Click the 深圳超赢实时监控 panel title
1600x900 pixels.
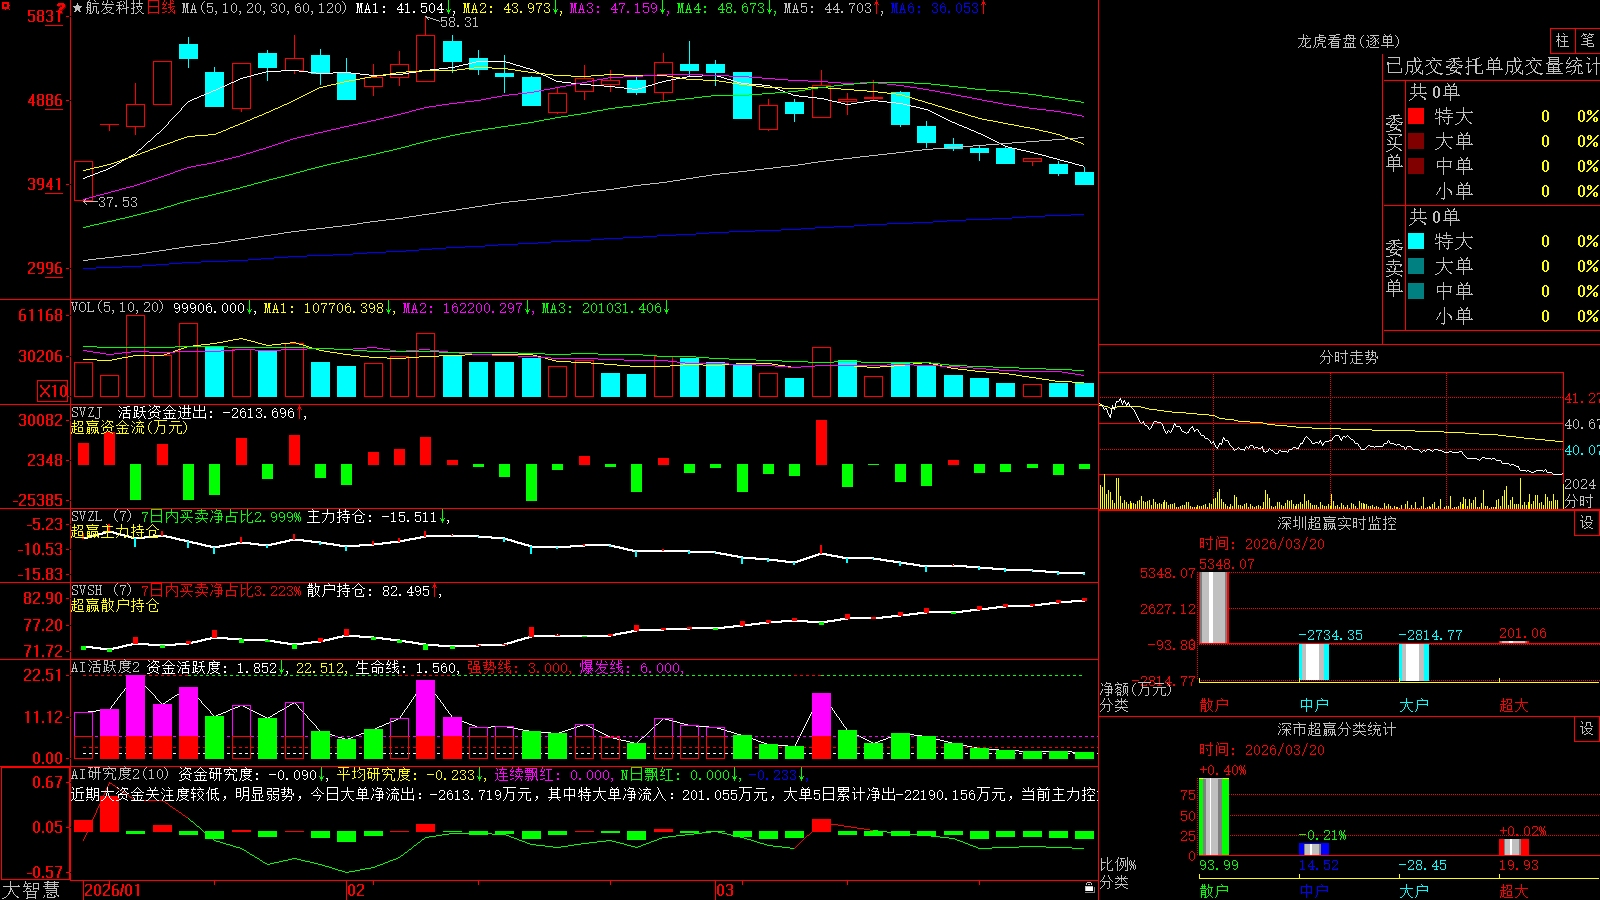coord(1336,523)
